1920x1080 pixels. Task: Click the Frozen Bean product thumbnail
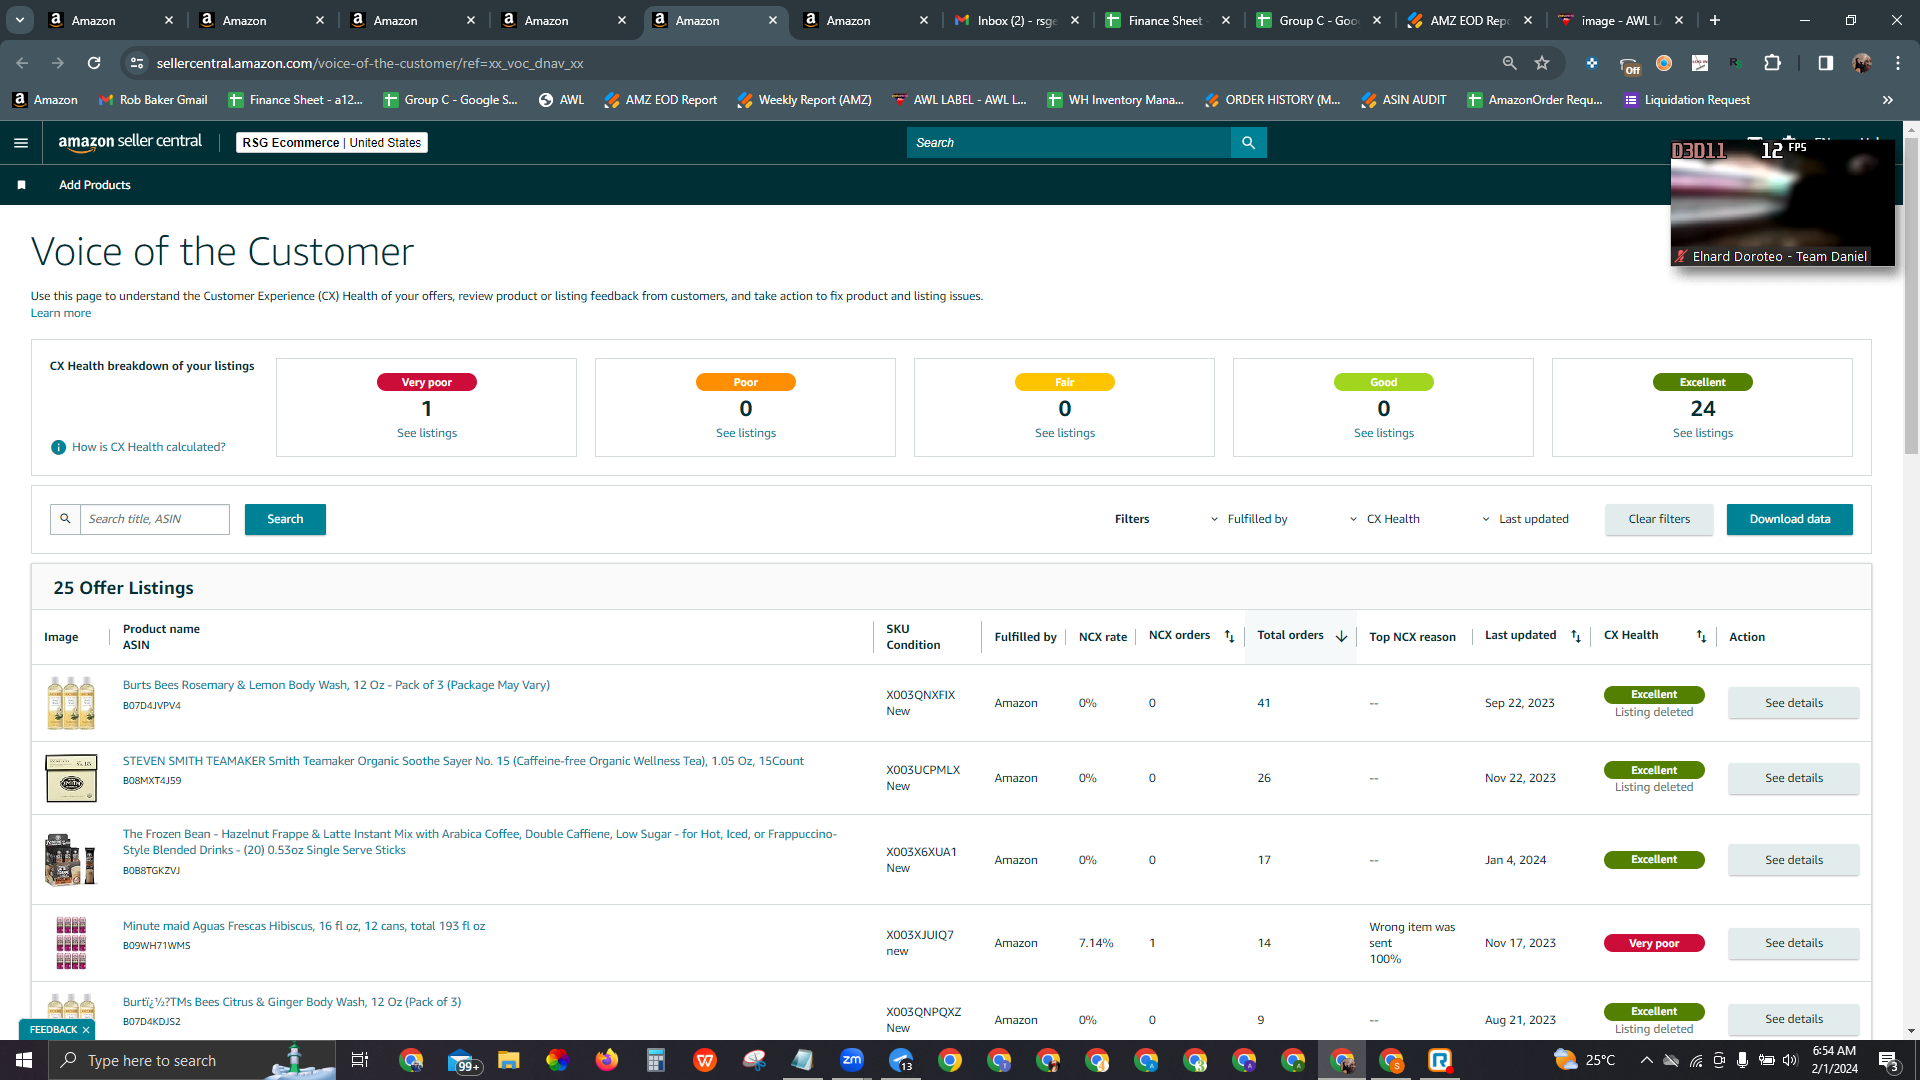(x=71, y=859)
